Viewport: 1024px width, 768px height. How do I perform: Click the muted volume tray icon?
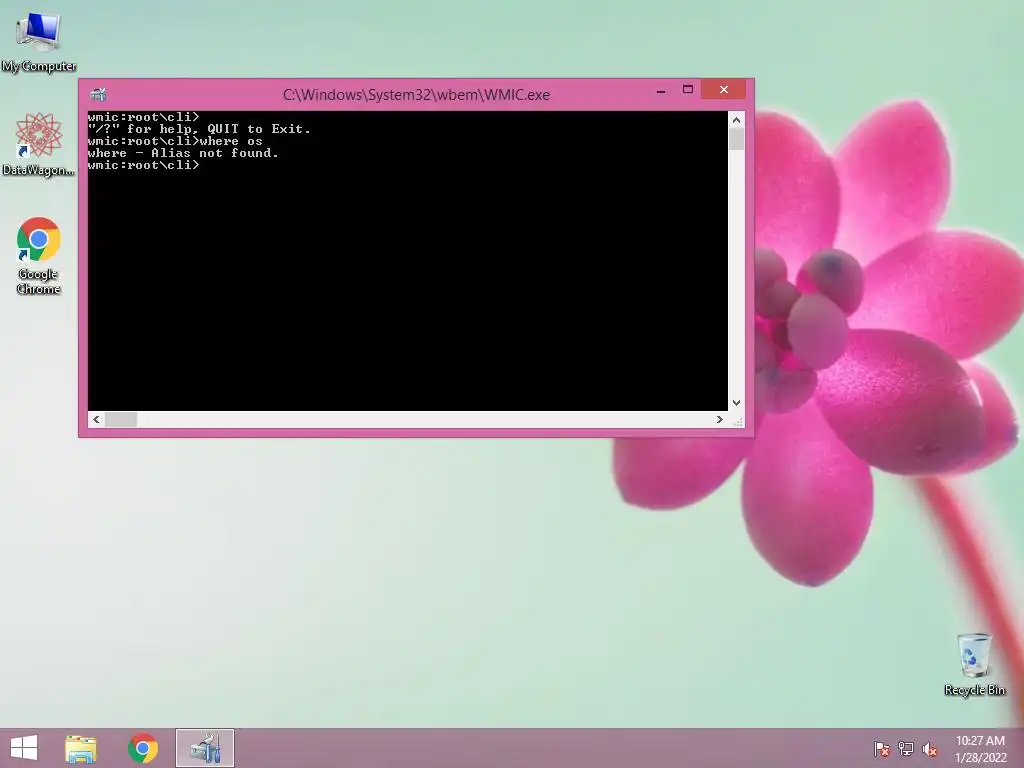point(930,749)
